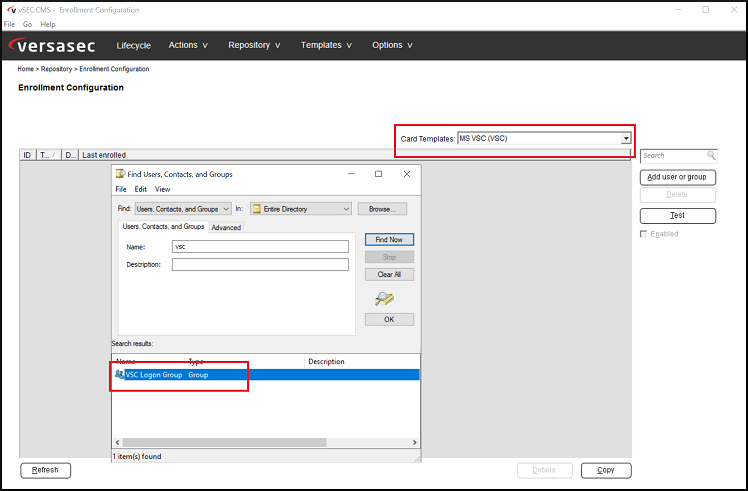Minimize the Find Users dialog
The height and width of the screenshot is (491, 748).
pos(351,174)
